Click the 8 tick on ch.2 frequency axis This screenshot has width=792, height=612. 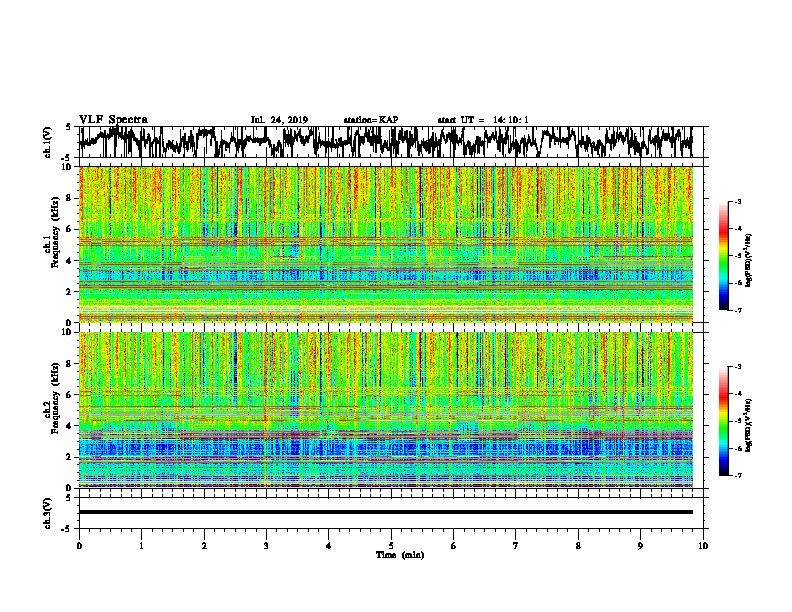[69, 364]
